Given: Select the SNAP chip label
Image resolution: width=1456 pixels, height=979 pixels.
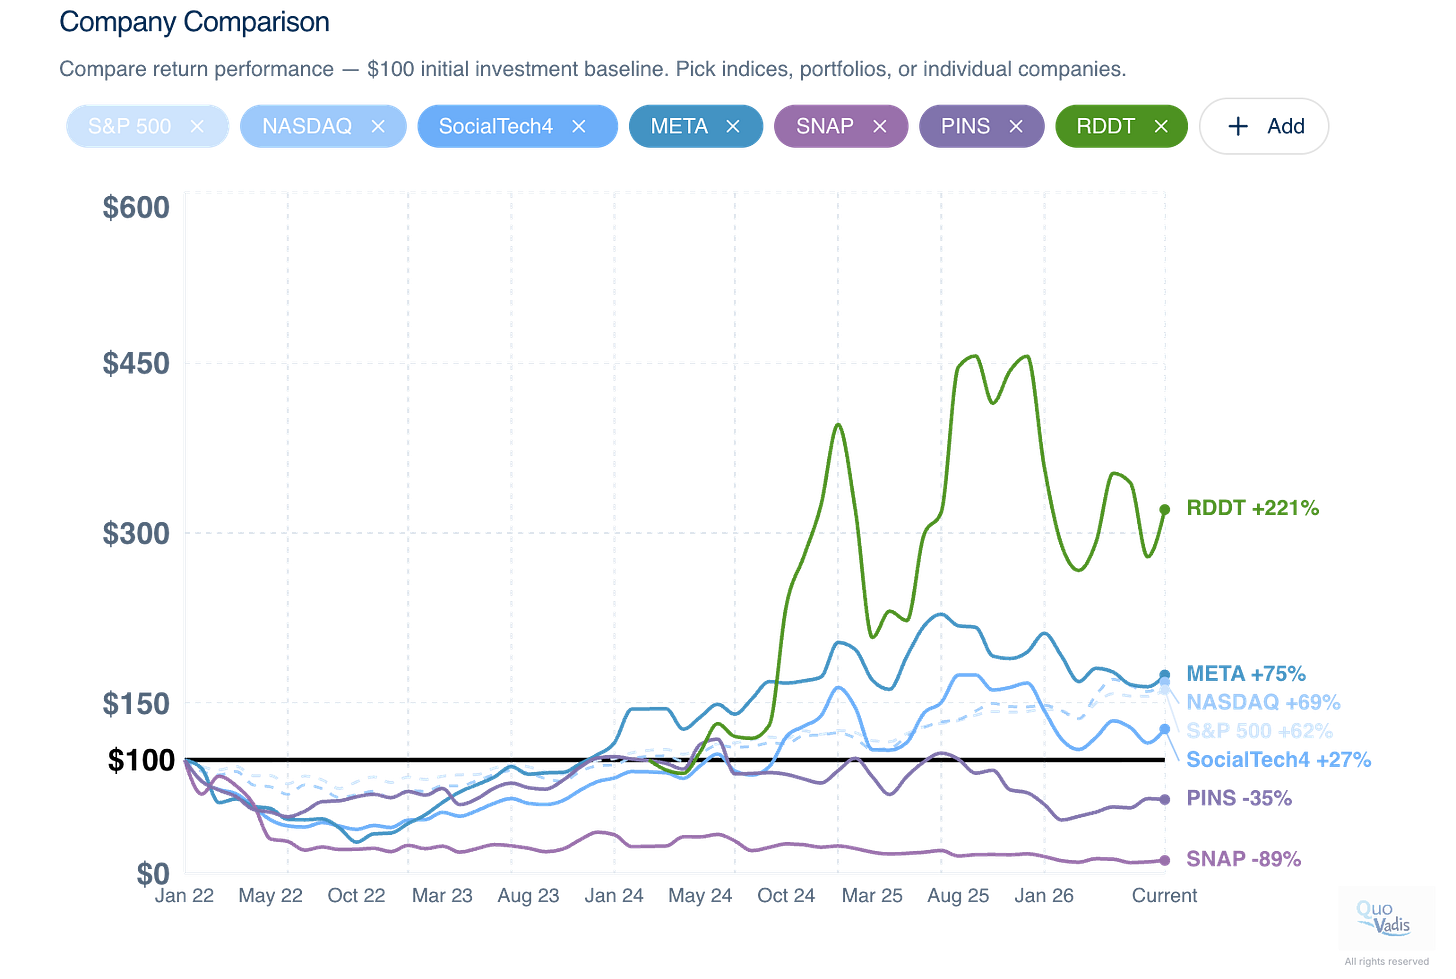Looking at the screenshot, I should pos(825,127).
